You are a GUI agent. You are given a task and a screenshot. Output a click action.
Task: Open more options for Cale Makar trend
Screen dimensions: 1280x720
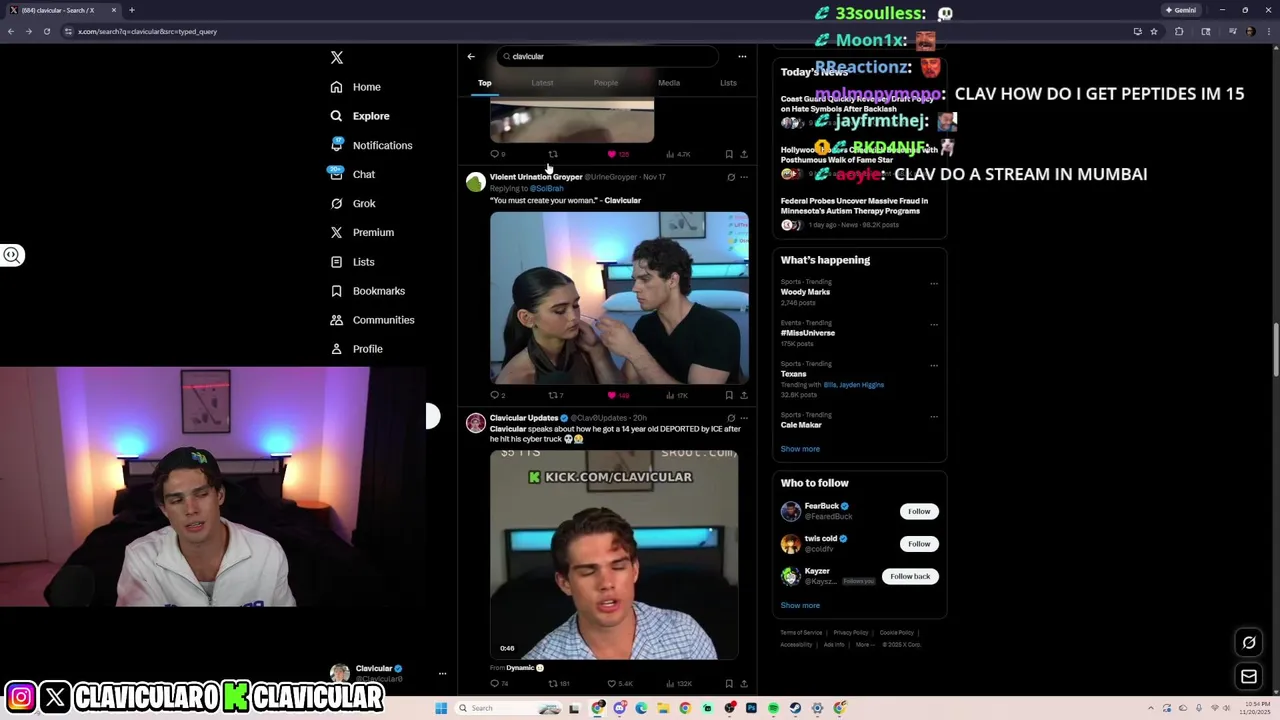pos(934,416)
